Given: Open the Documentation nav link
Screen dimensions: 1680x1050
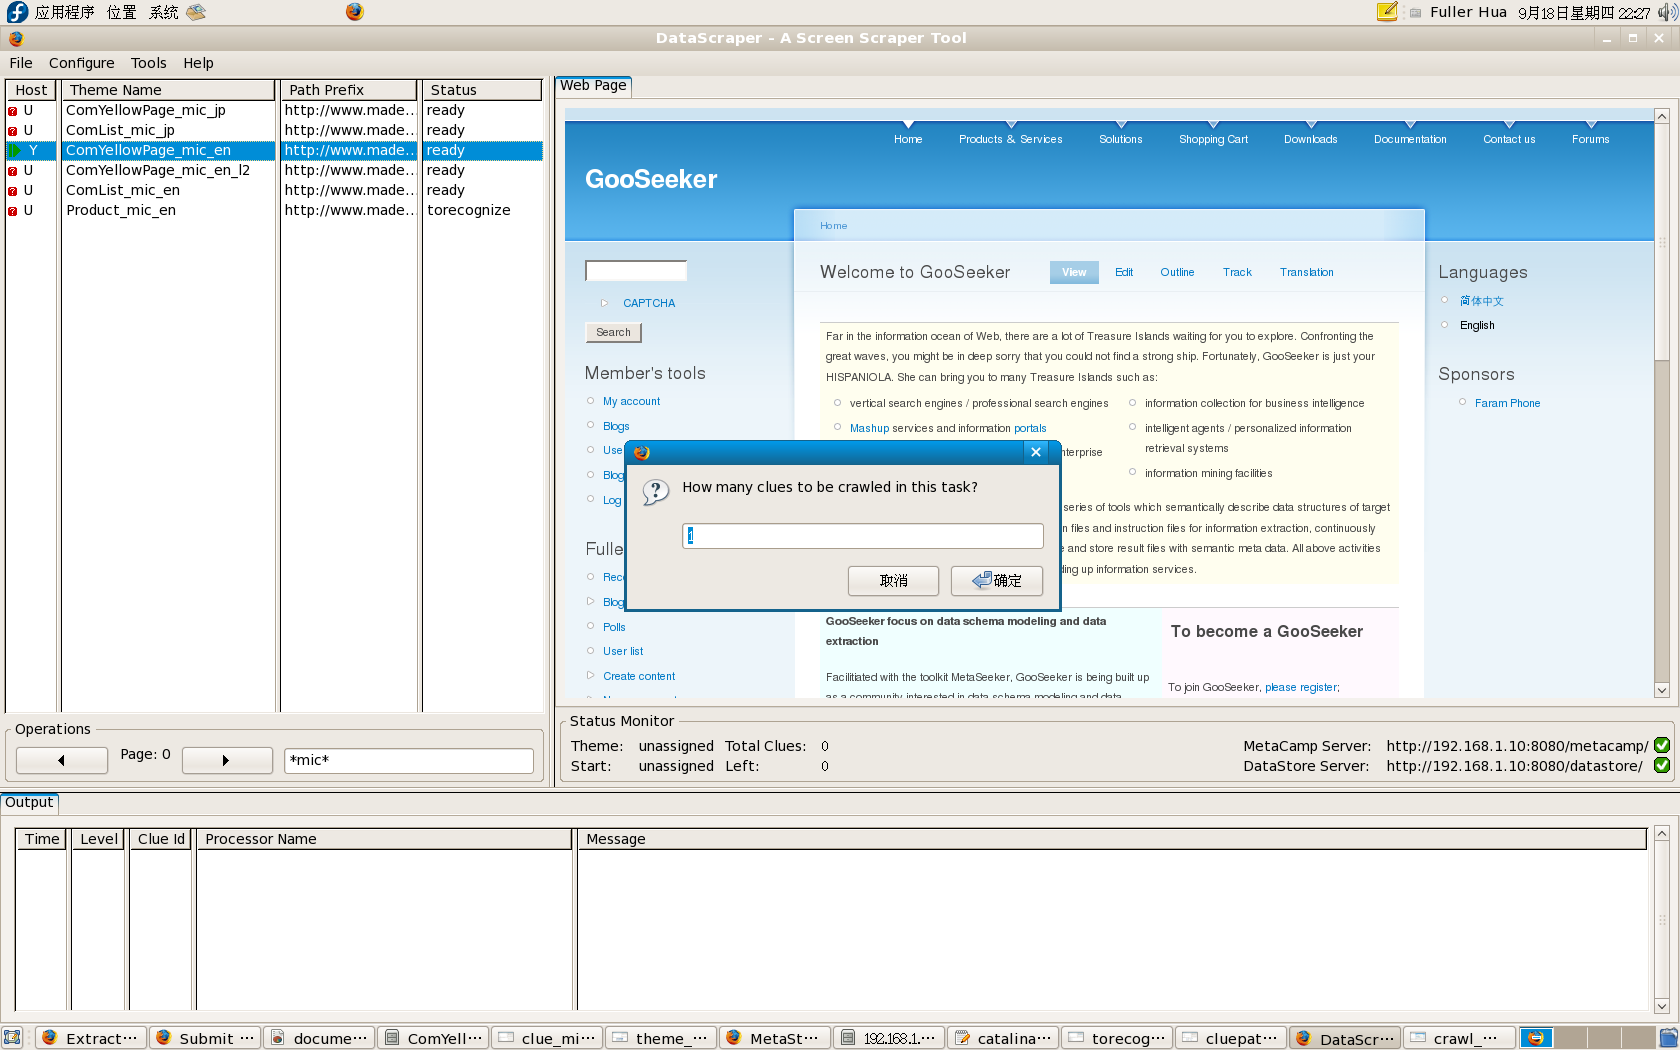Looking at the screenshot, I should pos(1410,140).
